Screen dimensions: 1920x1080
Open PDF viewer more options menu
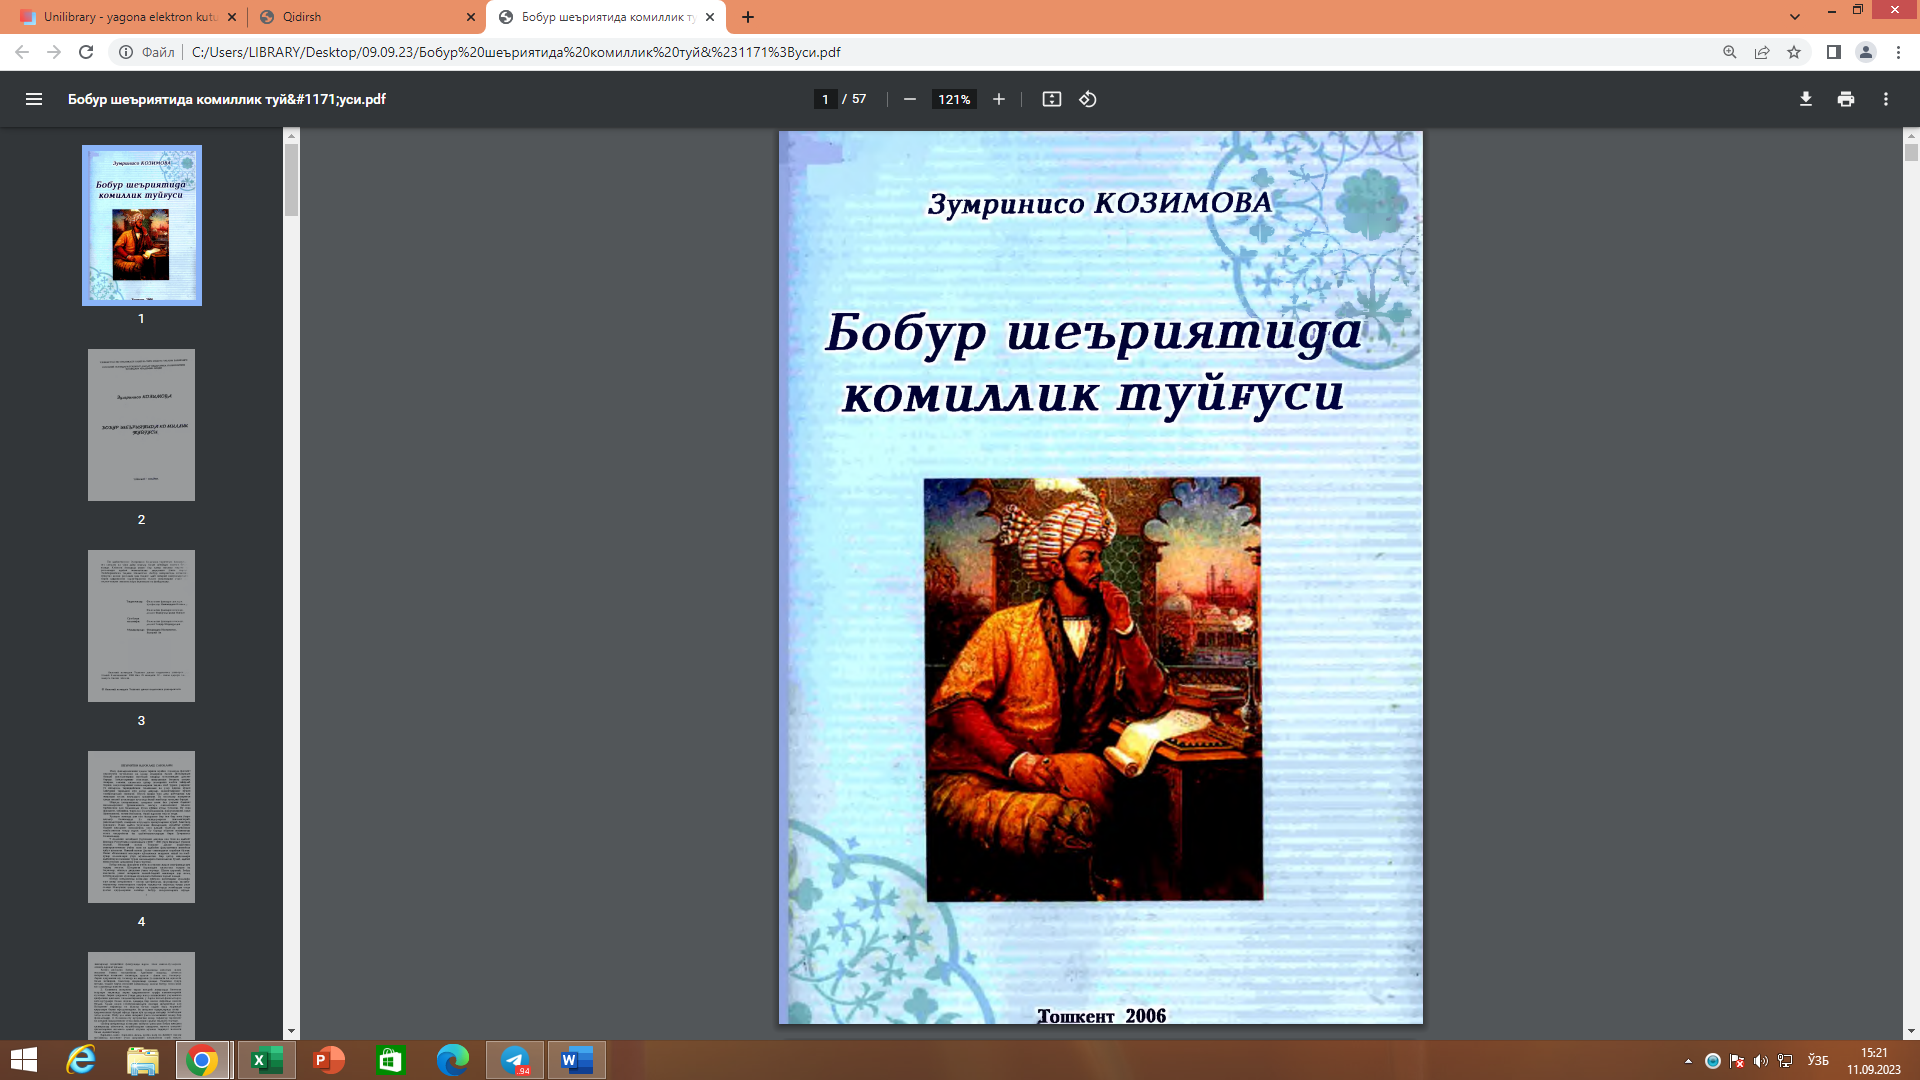click(x=1886, y=99)
